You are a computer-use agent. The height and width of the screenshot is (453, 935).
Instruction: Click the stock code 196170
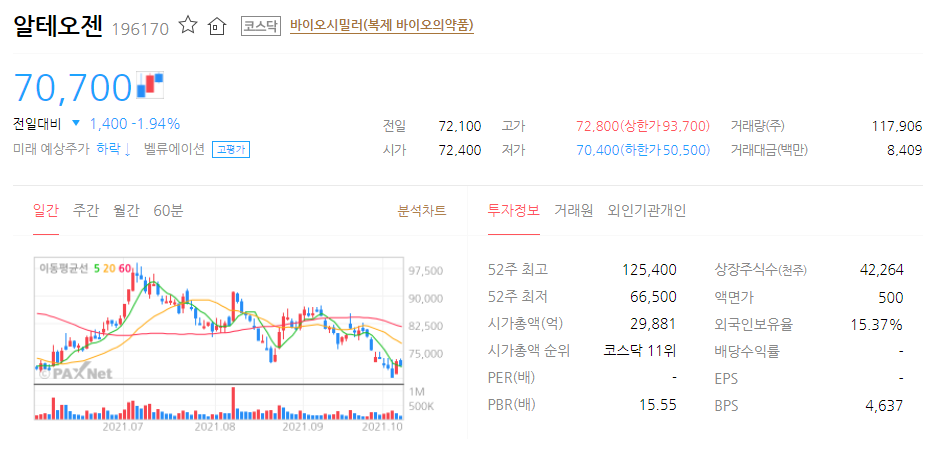(140, 28)
